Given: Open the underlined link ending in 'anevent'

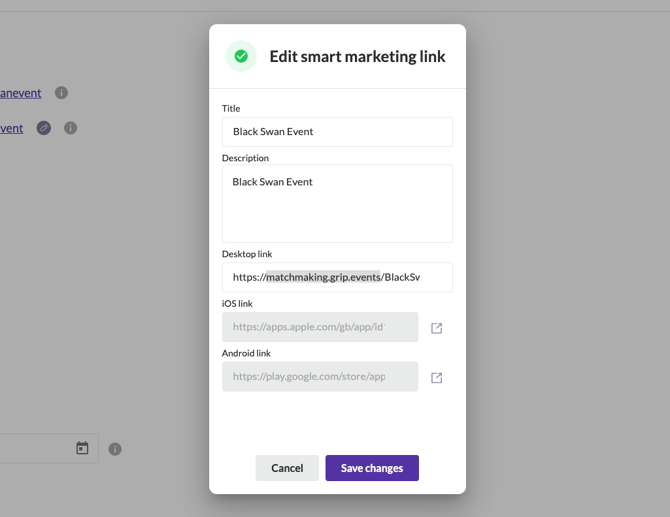Looking at the screenshot, I should click(20, 93).
